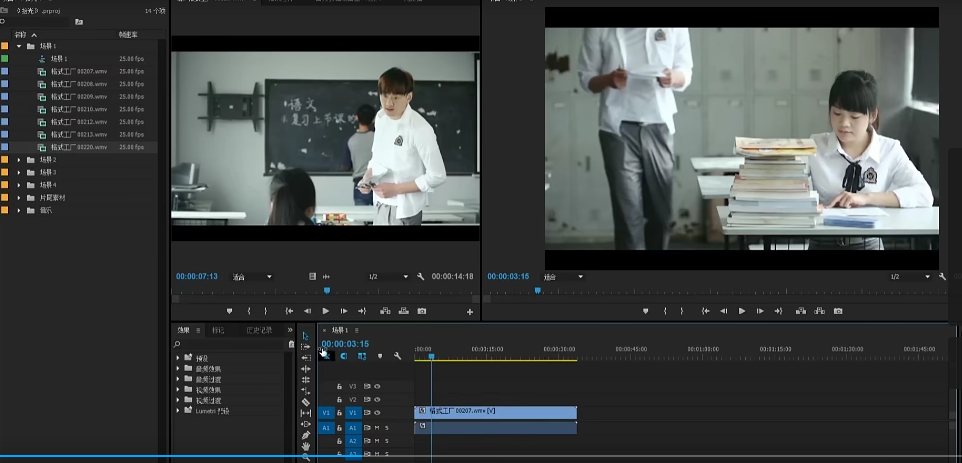The height and width of the screenshot is (463, 962).
Task: Toggle timeline snap magnet button
Action: [x=344, y=356]
